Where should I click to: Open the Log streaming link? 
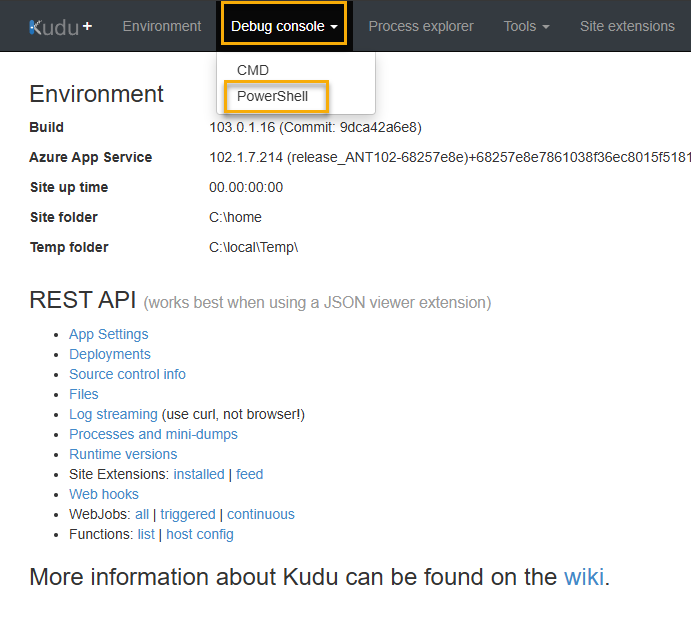pos(113,414)
